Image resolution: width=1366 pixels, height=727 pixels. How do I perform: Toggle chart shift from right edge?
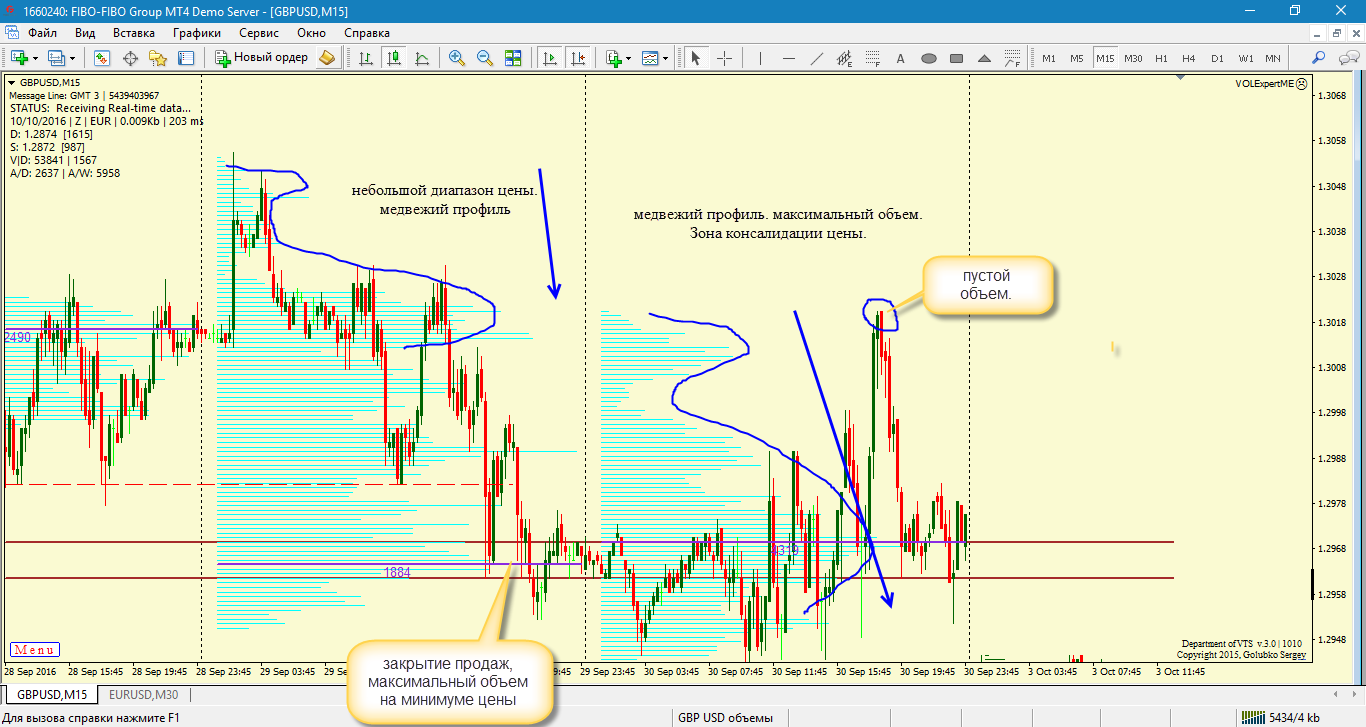[578, 58]
